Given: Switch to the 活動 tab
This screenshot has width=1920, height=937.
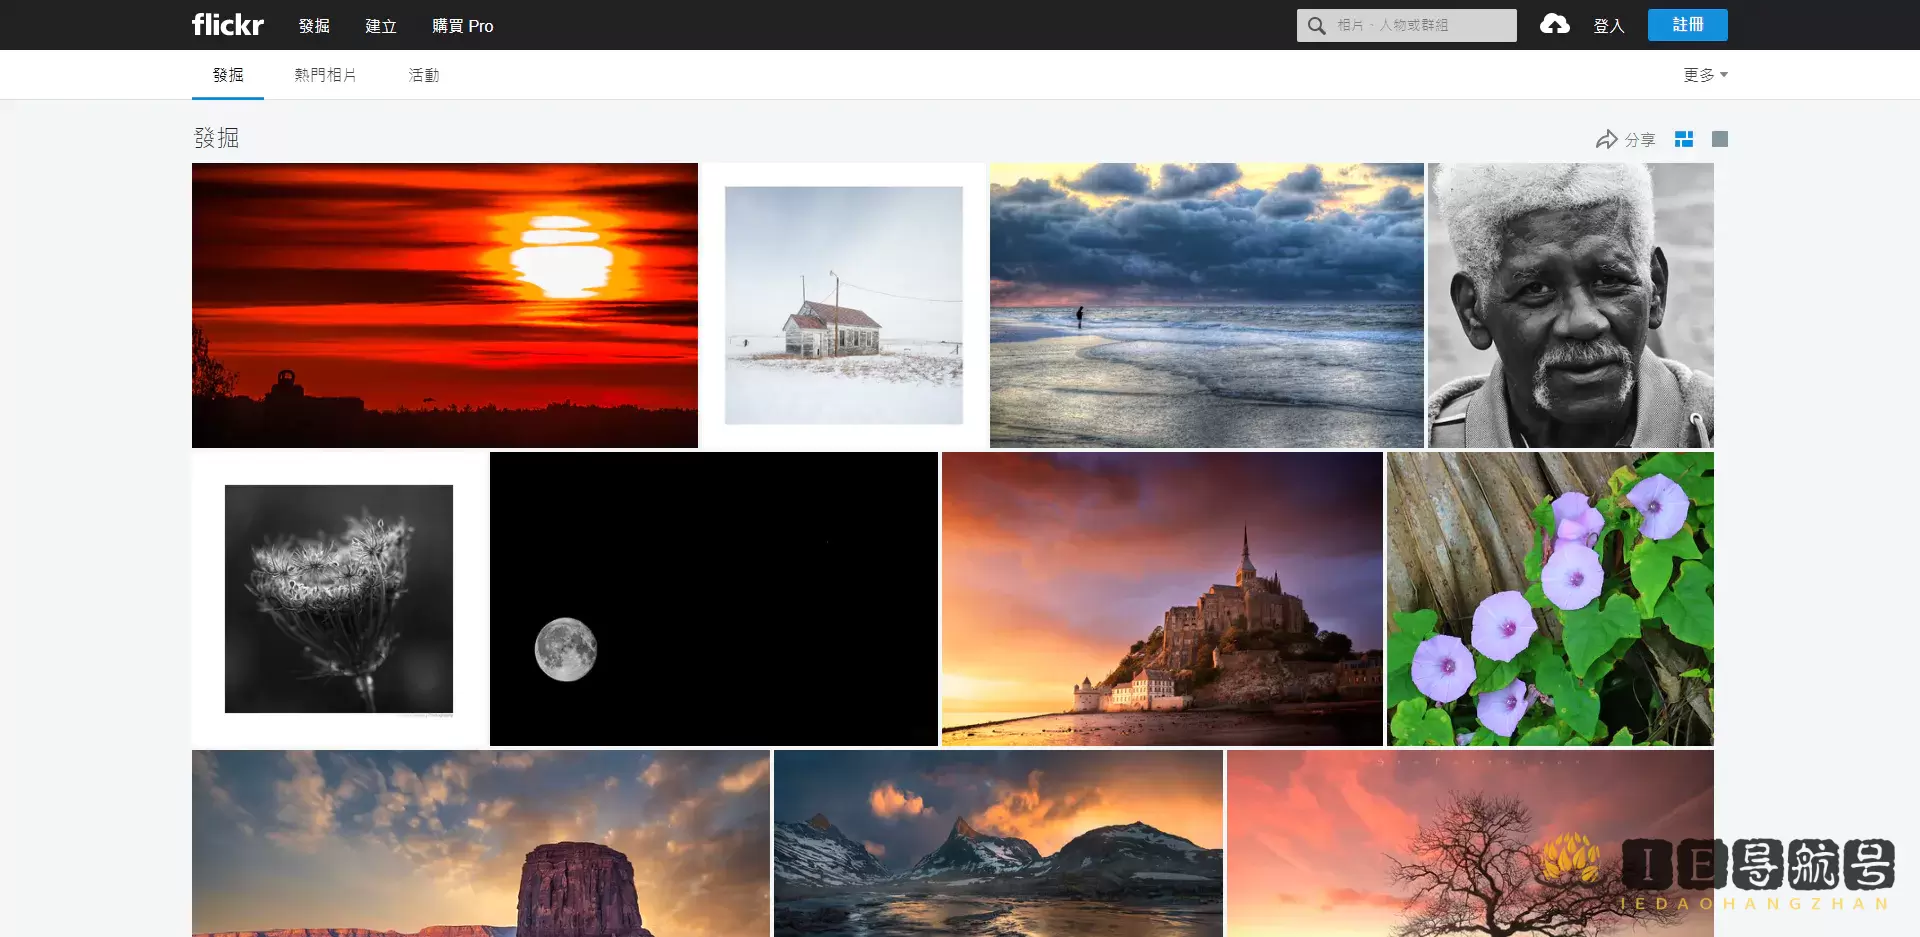Looking at the screenshot, I should coord(423,74).
